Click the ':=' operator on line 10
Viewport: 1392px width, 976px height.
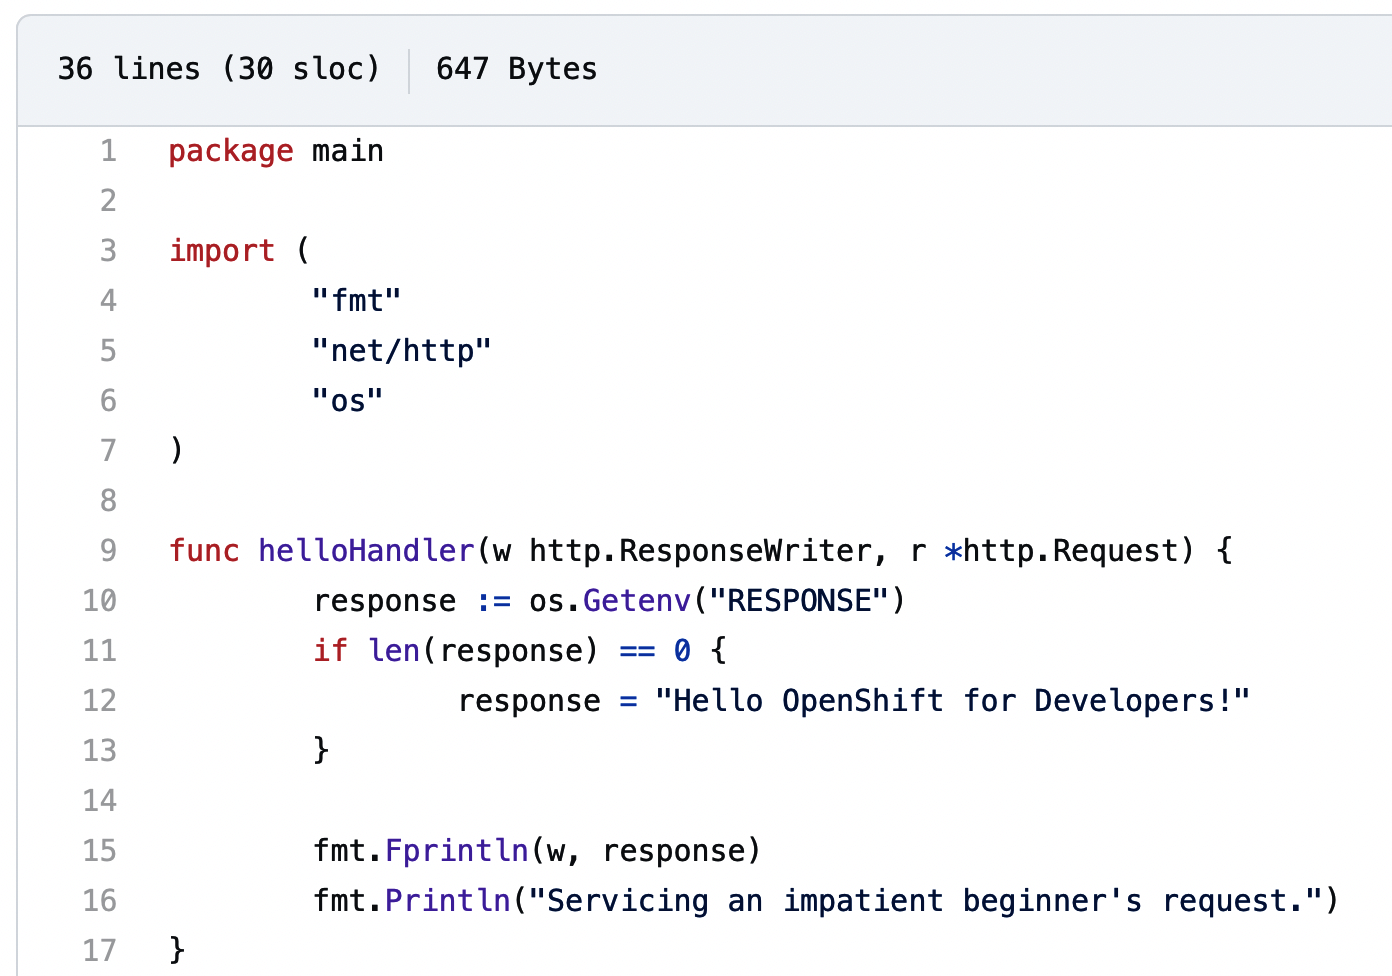(493, 602)
